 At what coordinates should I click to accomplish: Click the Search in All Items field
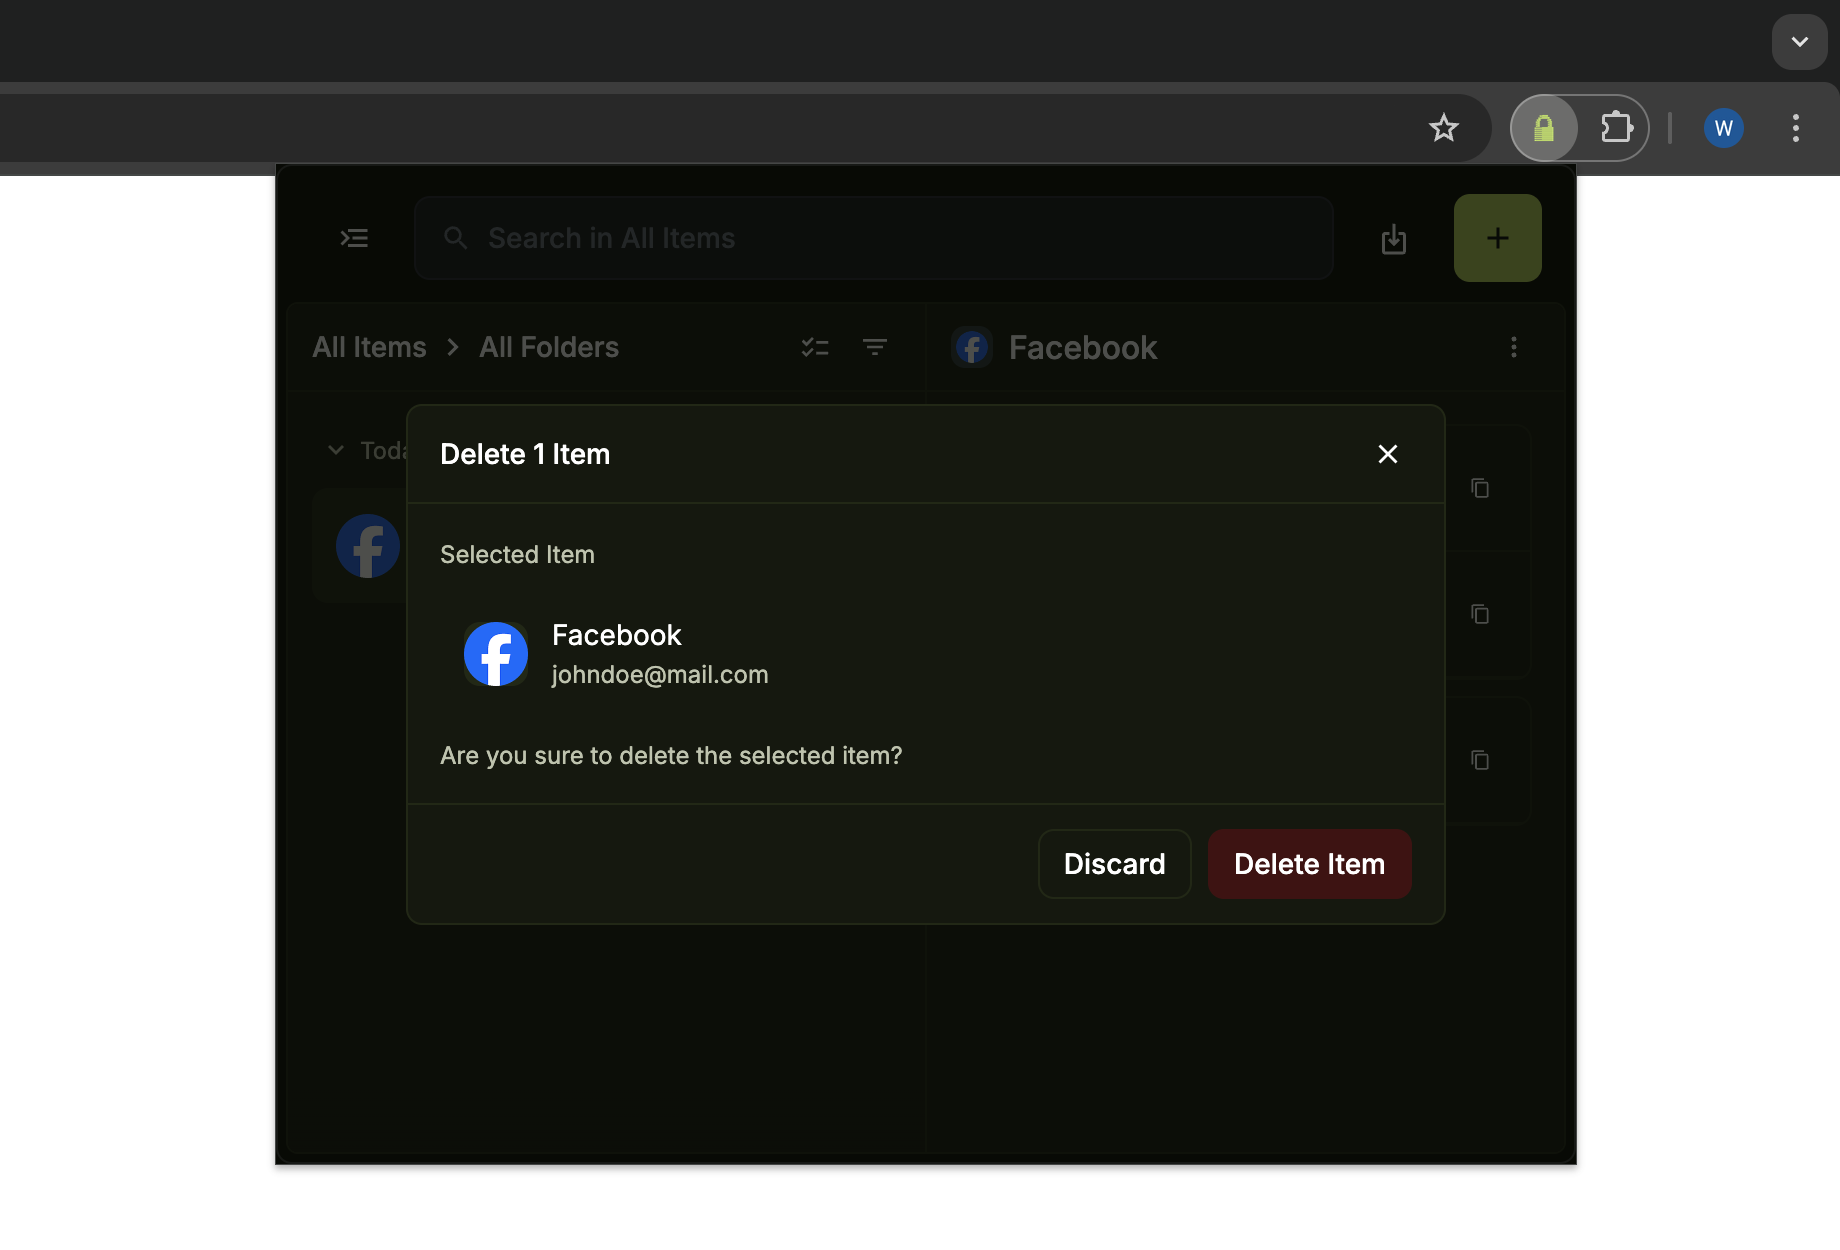[x=874, y=238]
